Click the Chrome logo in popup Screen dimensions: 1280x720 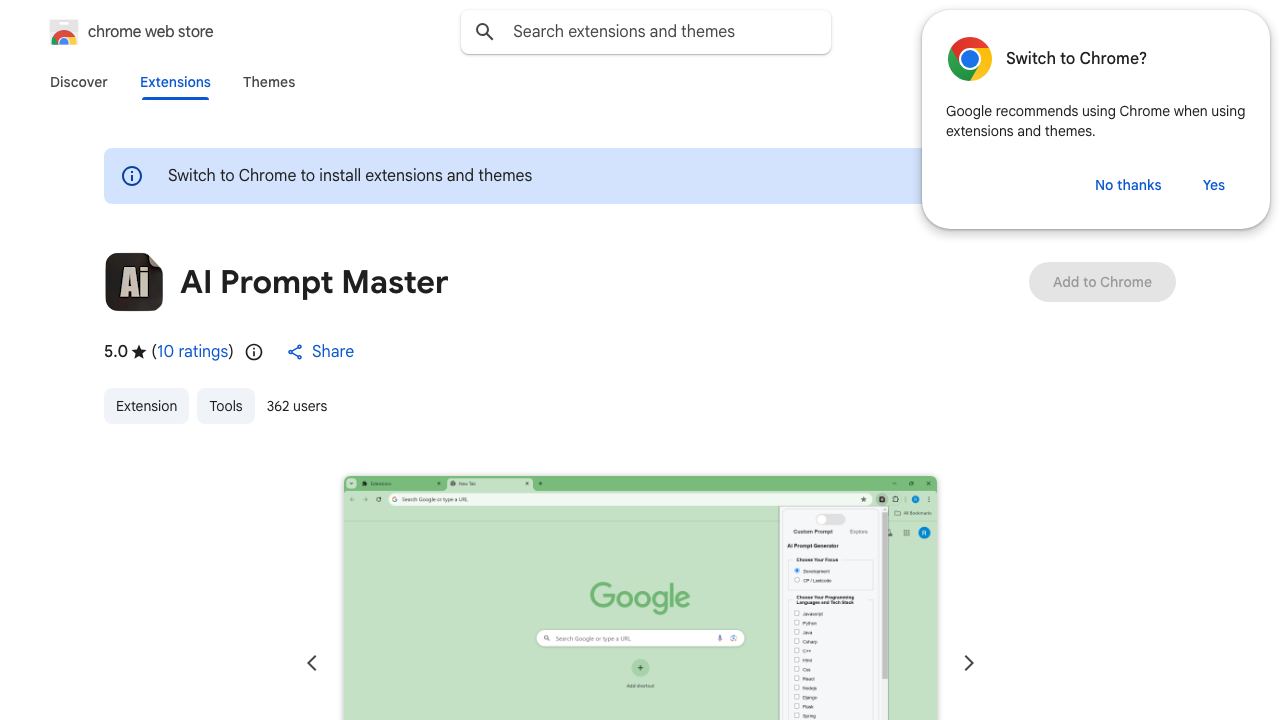[x=969, y=59]
